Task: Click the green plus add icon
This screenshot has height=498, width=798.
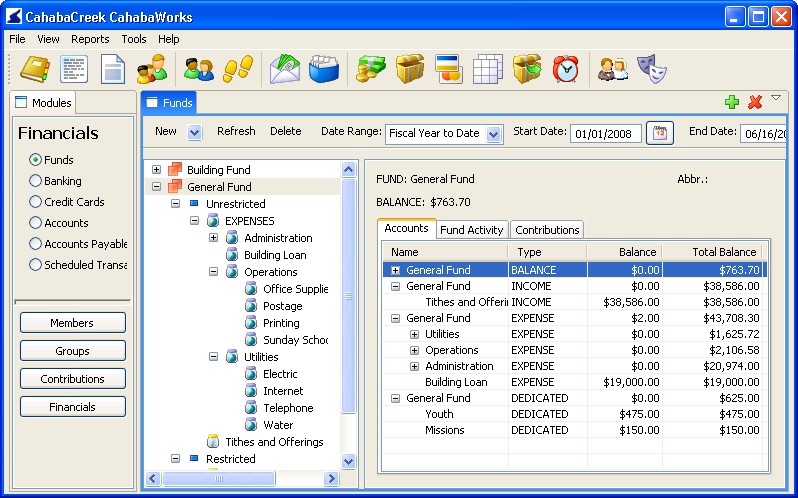Action: [732, 102]
